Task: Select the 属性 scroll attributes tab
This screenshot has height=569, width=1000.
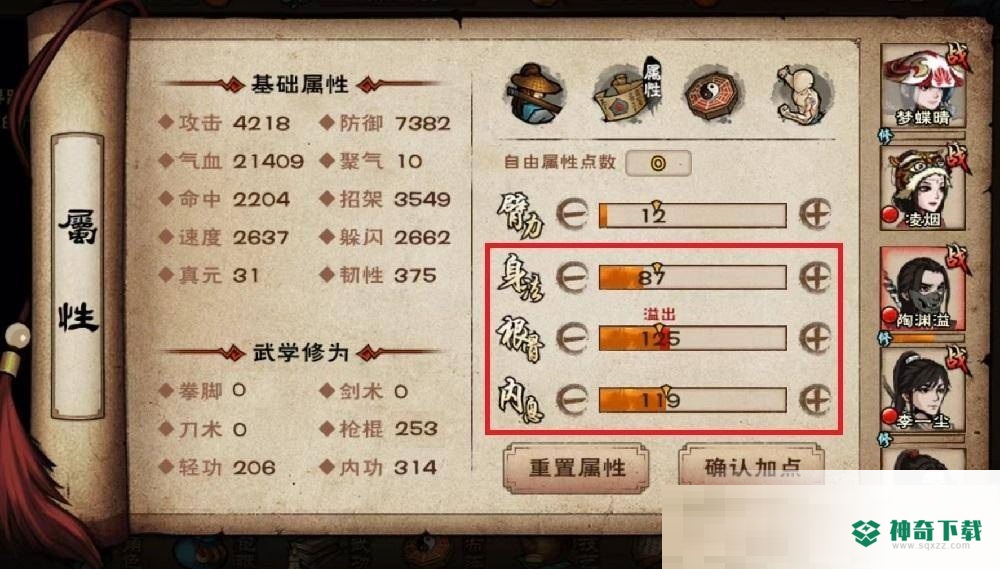Action: click(x=626, y=92)
